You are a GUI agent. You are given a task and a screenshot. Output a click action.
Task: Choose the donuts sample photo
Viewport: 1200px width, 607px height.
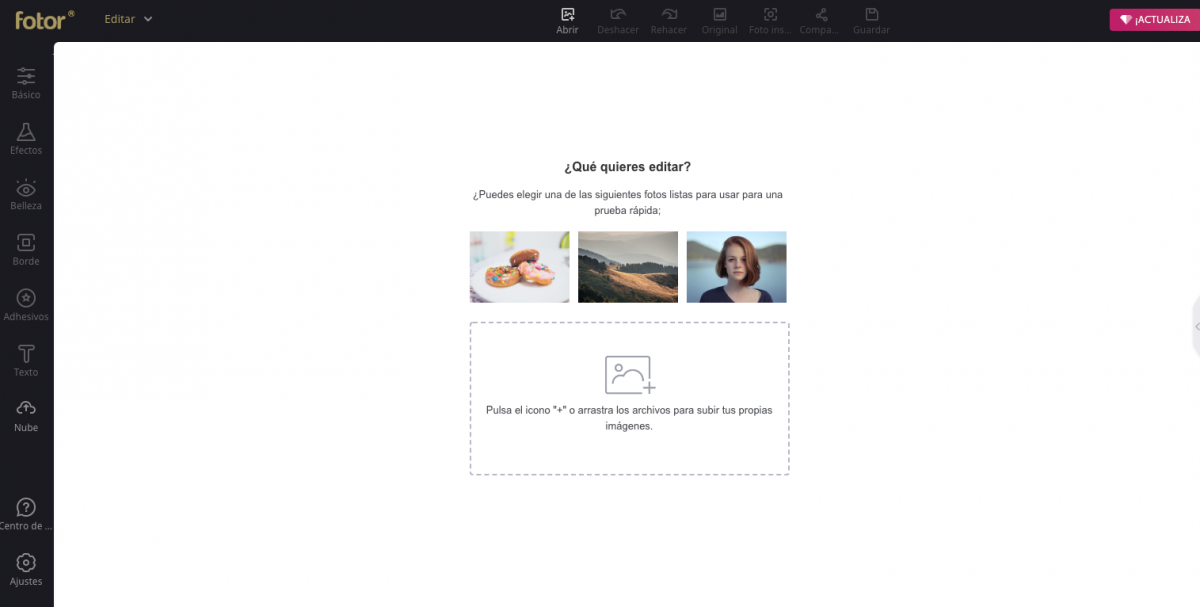click(x=519, y=267)
